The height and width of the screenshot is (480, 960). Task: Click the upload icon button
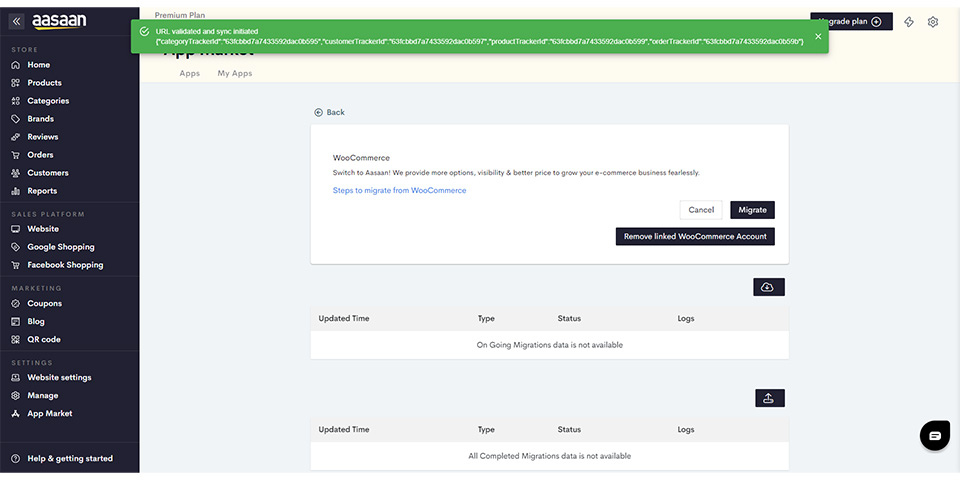tap(770, 398)
